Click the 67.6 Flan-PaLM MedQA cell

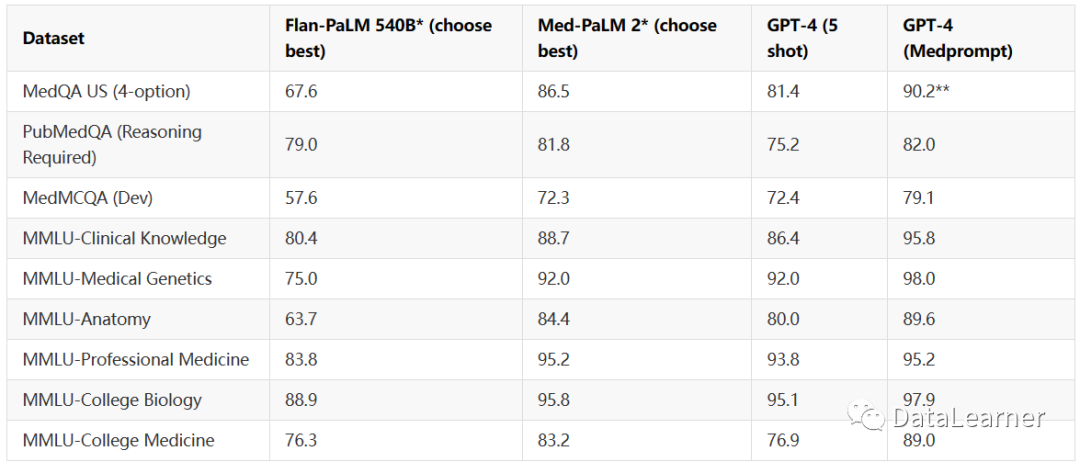301,91
